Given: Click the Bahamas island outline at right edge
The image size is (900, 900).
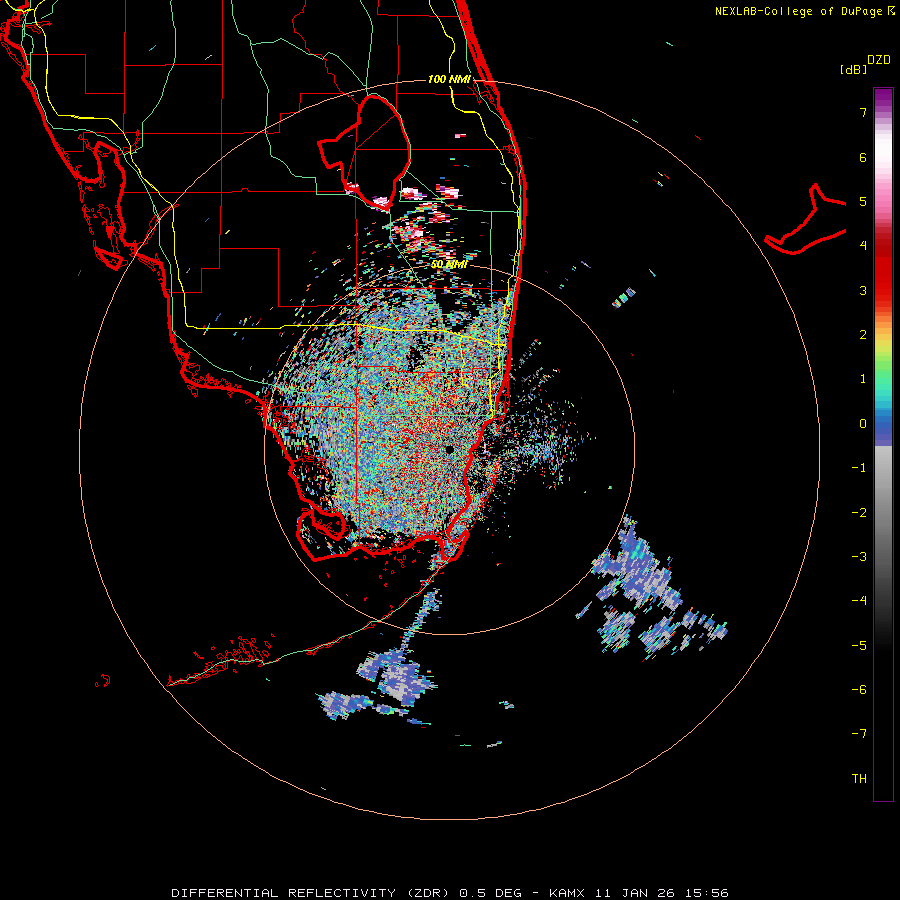Looking at the screenshot, I should point(806,221).
